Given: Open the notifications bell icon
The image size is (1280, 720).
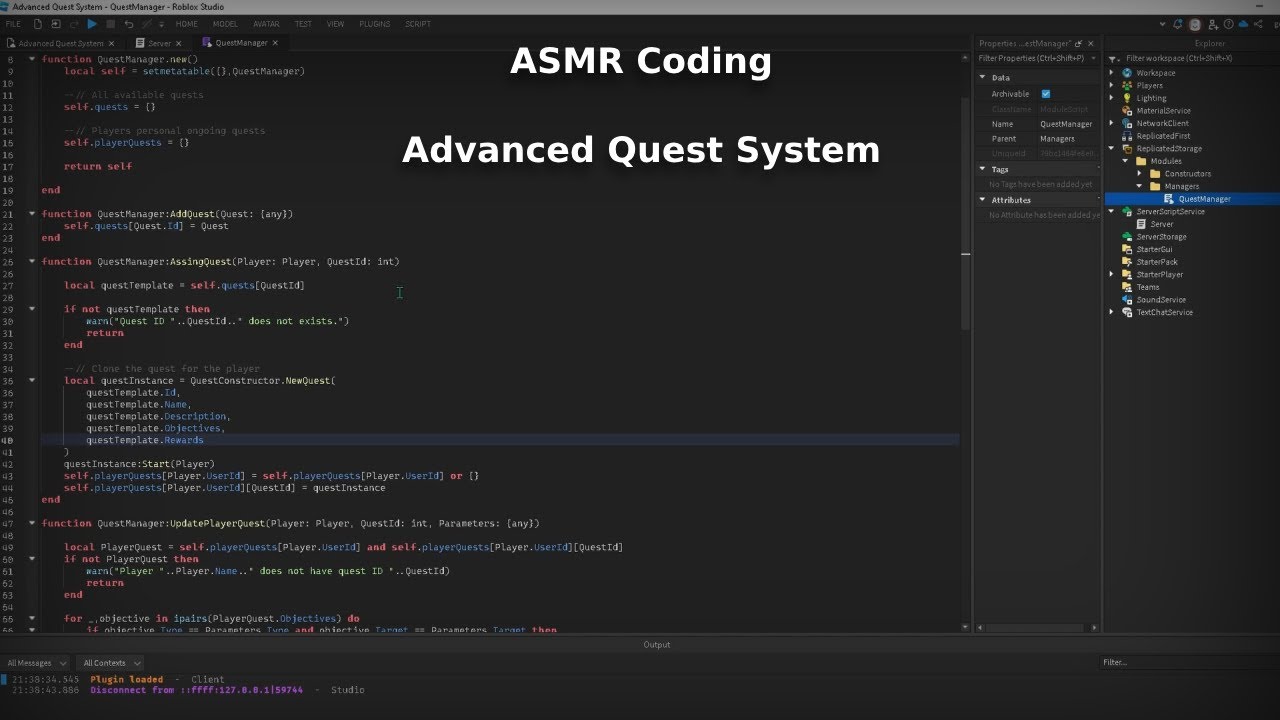Looking at the screenshot, I should pos(1178,24).
